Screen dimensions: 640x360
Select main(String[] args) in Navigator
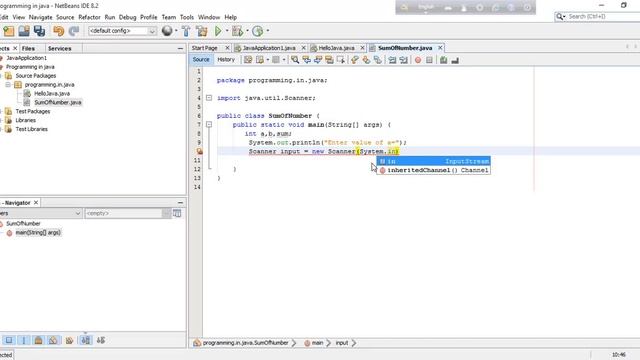point(38,233)
